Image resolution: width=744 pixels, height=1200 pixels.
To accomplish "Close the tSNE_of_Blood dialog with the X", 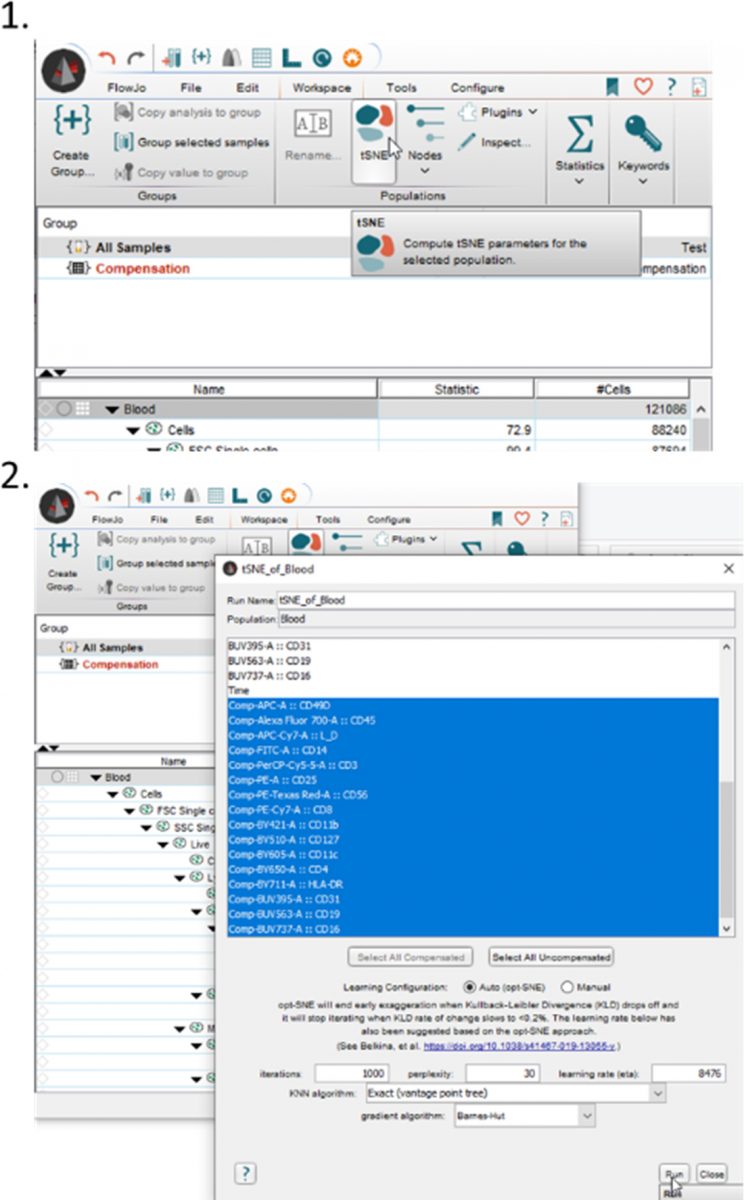I will pyautogui.click(x=728, y=568).
